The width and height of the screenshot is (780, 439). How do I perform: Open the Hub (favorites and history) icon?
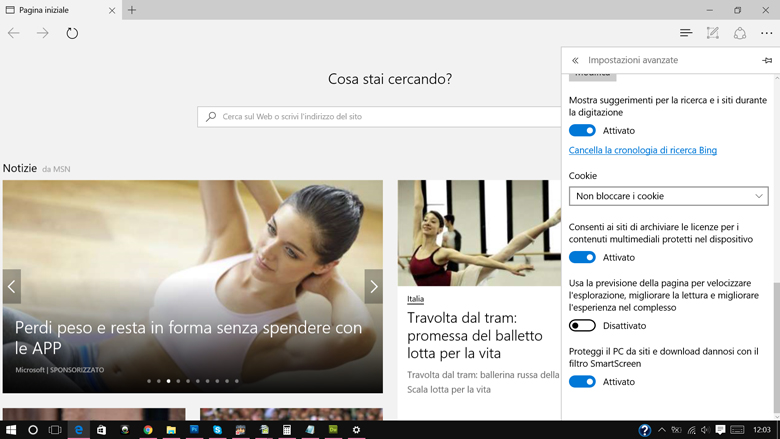point(686,33)
